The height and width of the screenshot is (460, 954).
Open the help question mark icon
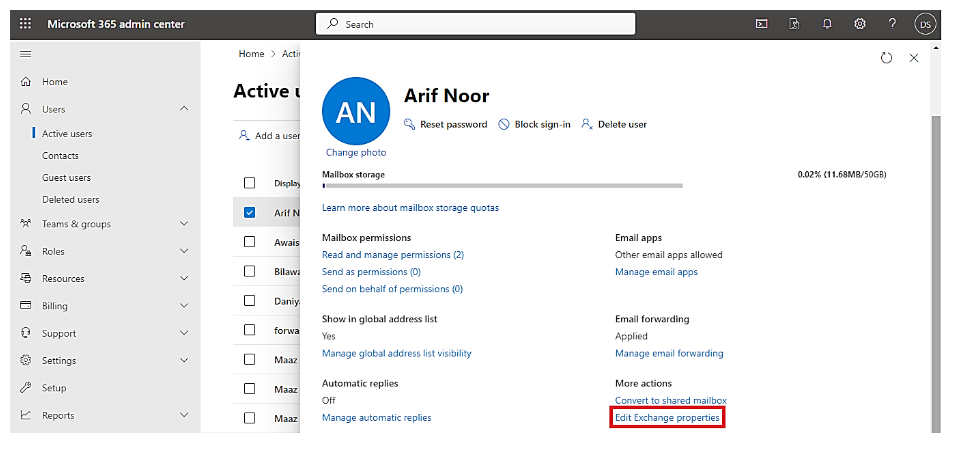(x=892, y=24)
